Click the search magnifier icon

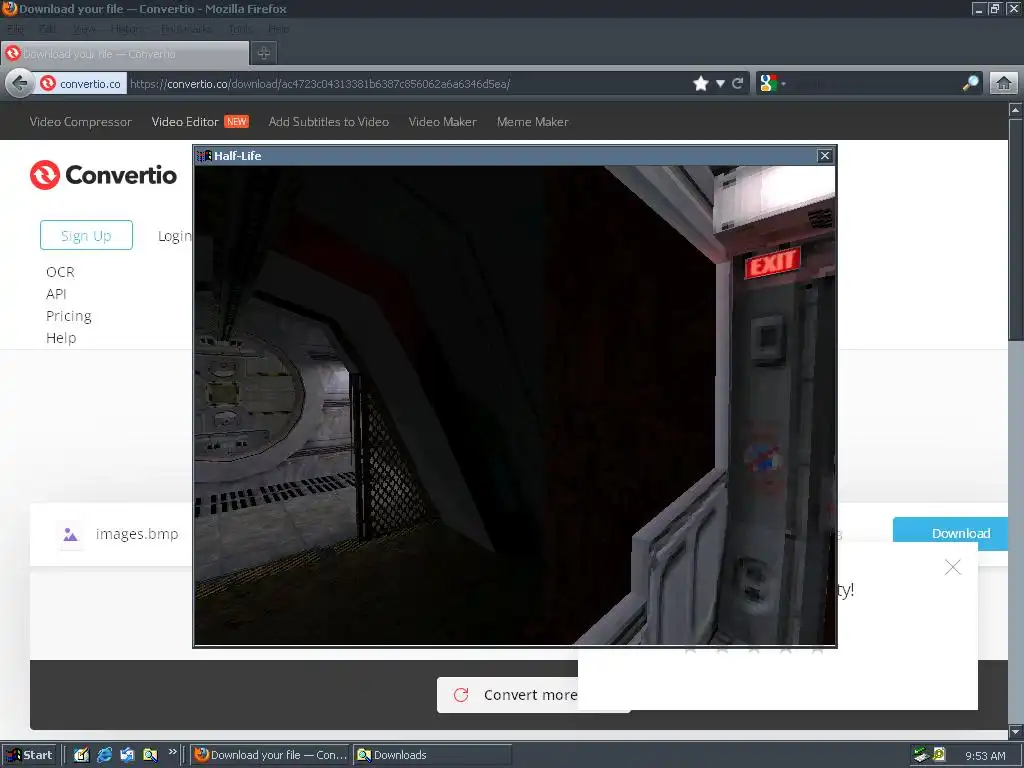point(971,84)
